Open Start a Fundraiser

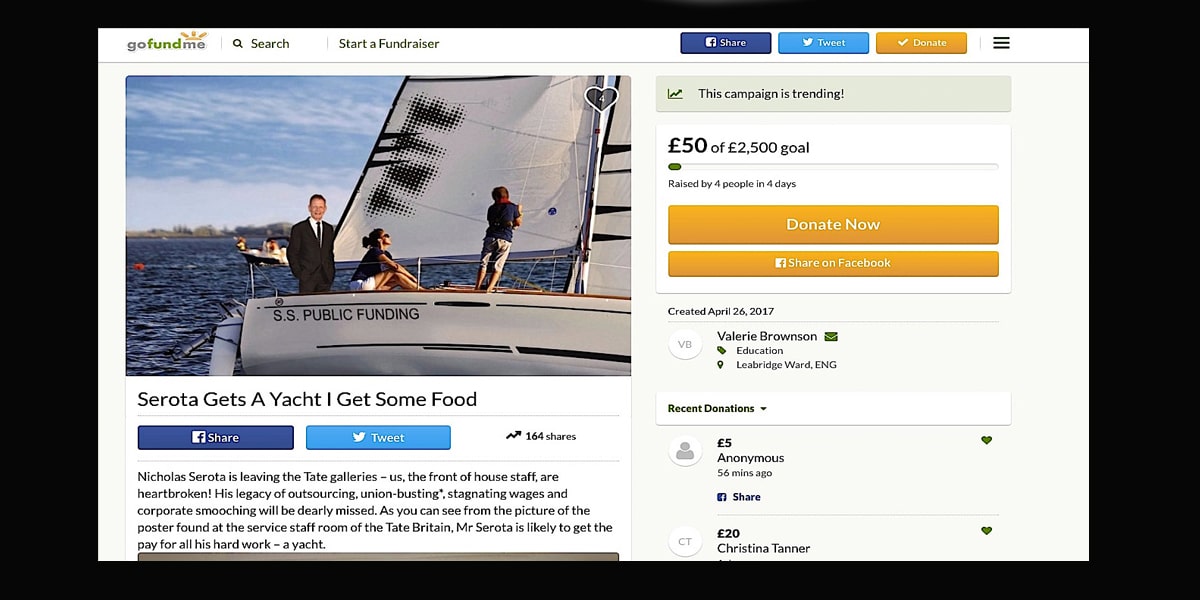coord(389,44)
